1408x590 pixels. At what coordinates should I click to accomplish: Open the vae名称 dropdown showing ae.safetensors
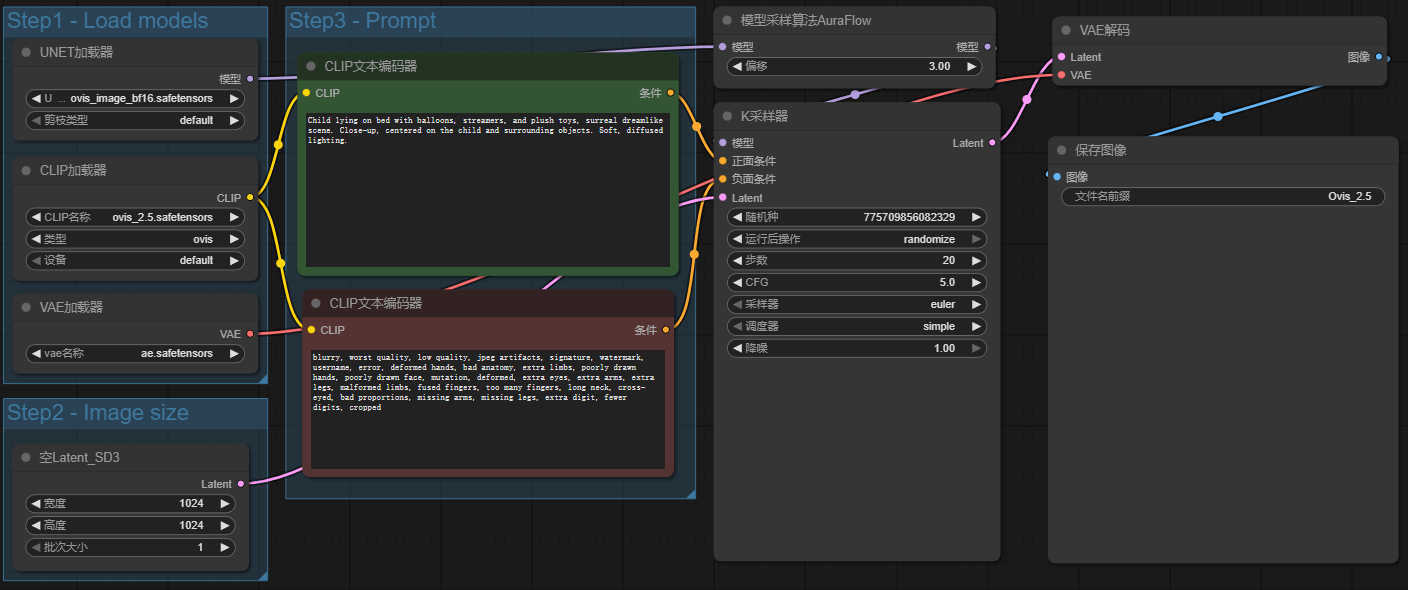pos(135,353)
